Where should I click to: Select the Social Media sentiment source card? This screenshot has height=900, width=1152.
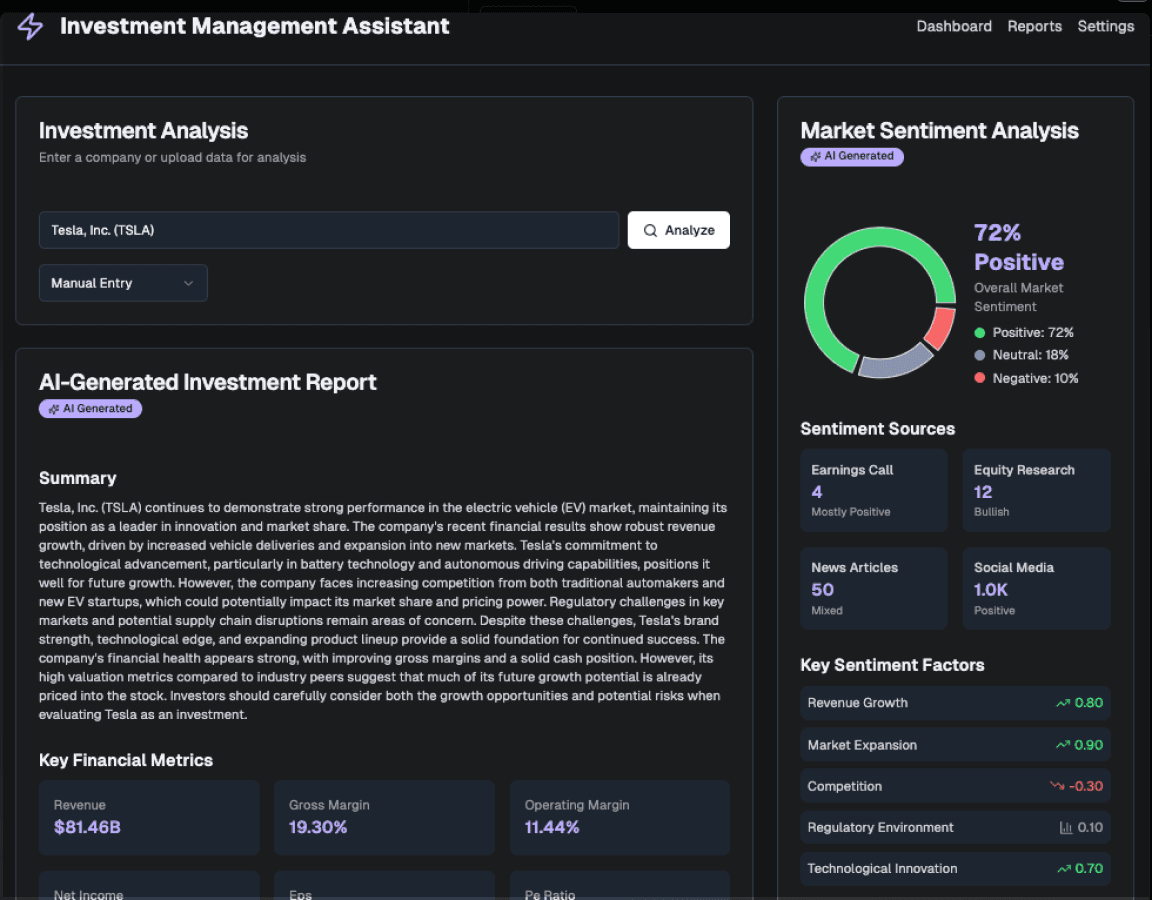coord(1036,588)
